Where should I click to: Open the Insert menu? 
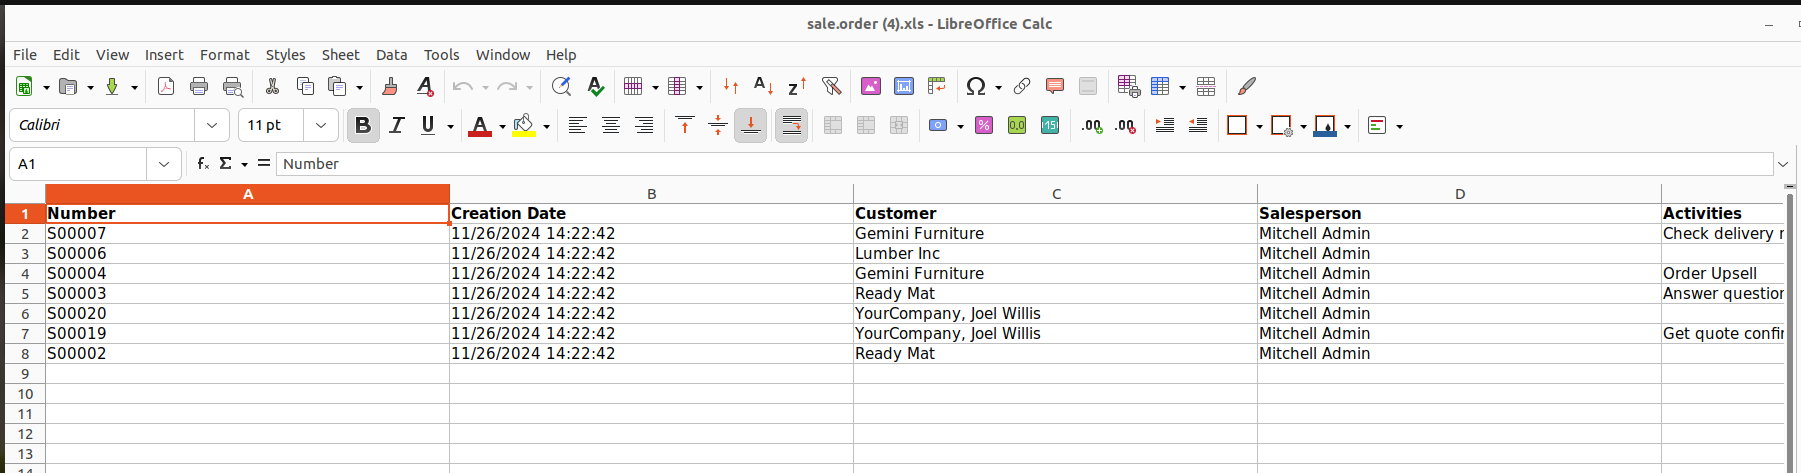(164, 55)
